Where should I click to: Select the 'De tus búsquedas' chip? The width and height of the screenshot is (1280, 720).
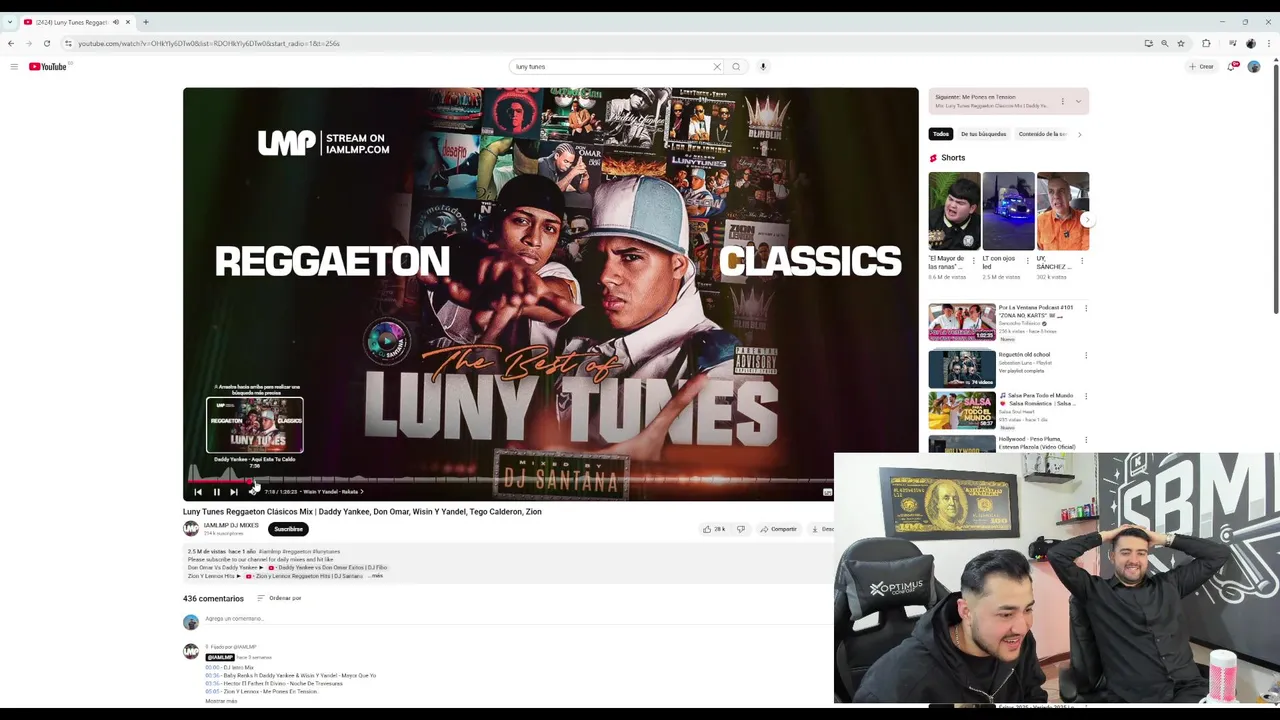[x=983, y=134]
